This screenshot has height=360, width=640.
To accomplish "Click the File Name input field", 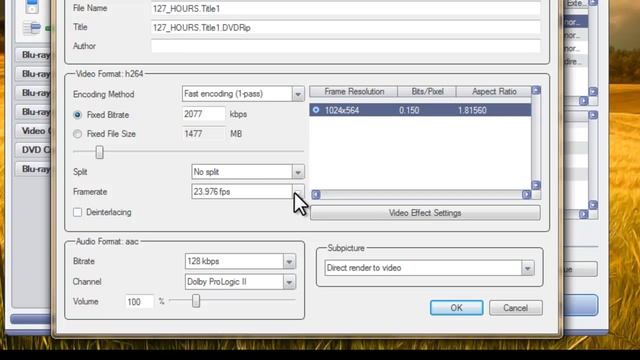I will click(x=346, y=8).
